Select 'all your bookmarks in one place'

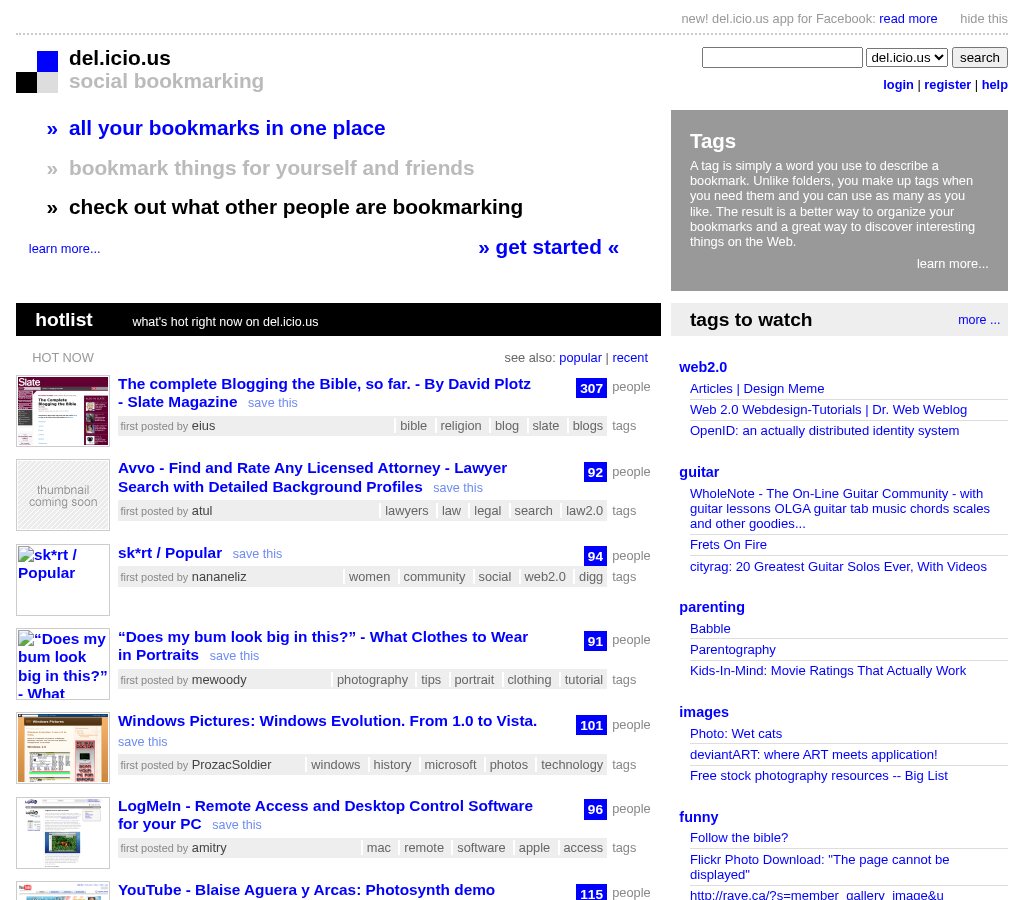(x=227, y=128)
